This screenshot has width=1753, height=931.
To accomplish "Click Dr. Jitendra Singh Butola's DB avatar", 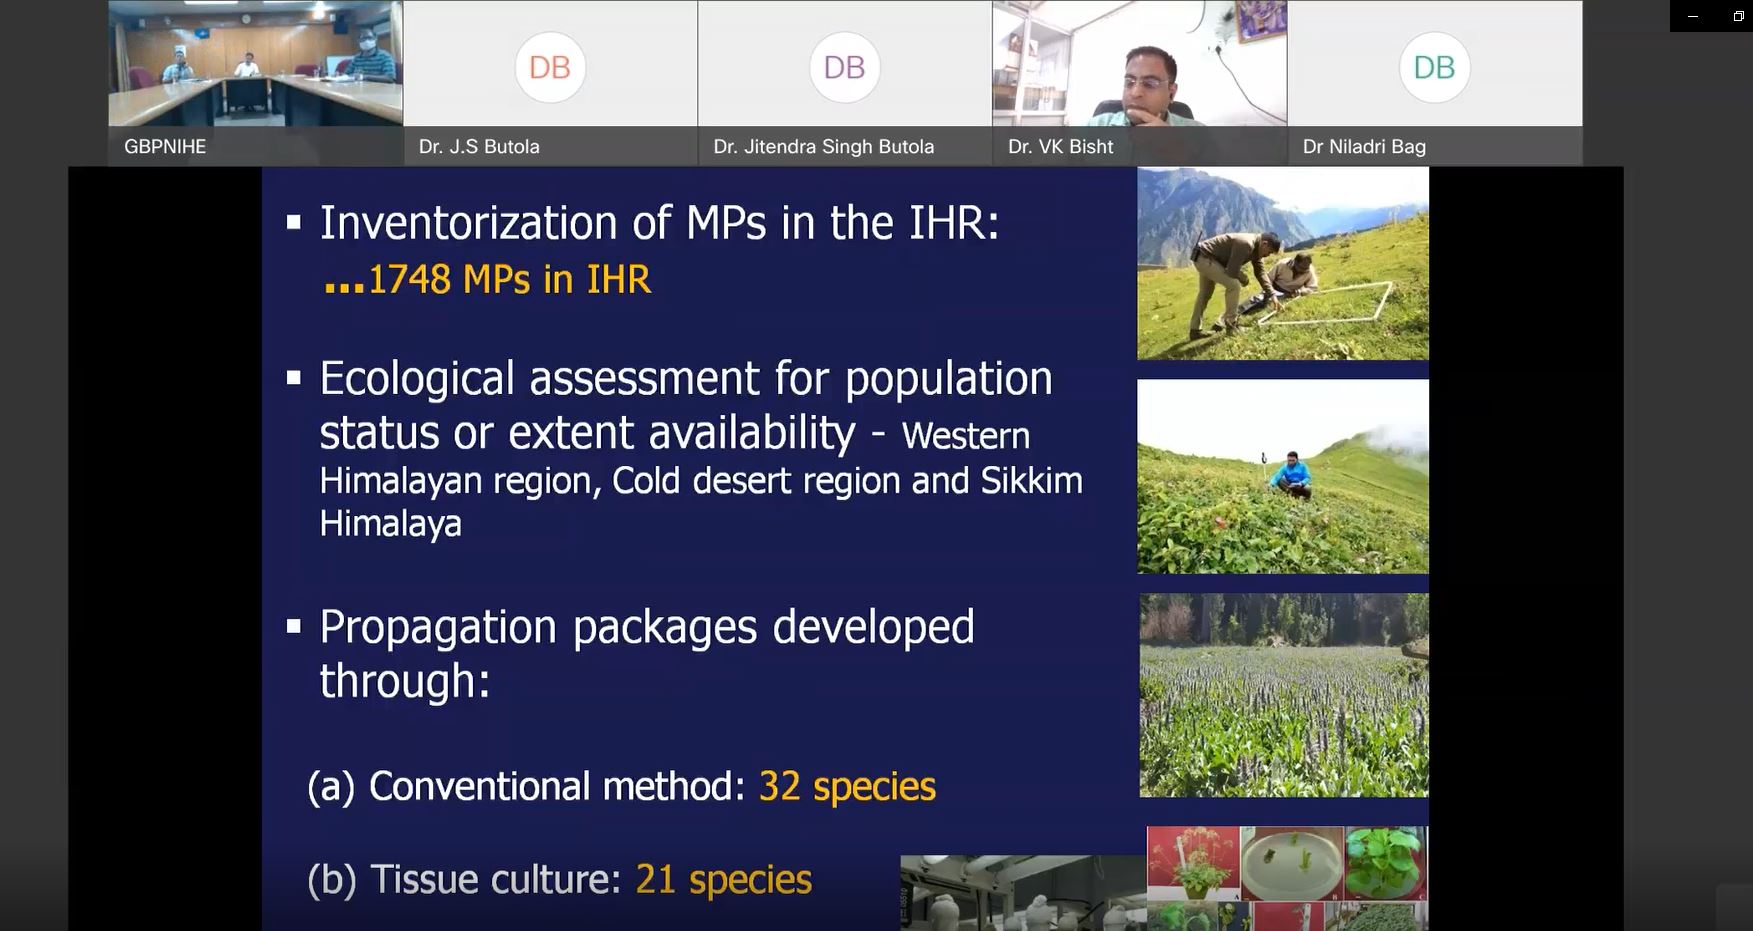I will click(x=844, y=67).
